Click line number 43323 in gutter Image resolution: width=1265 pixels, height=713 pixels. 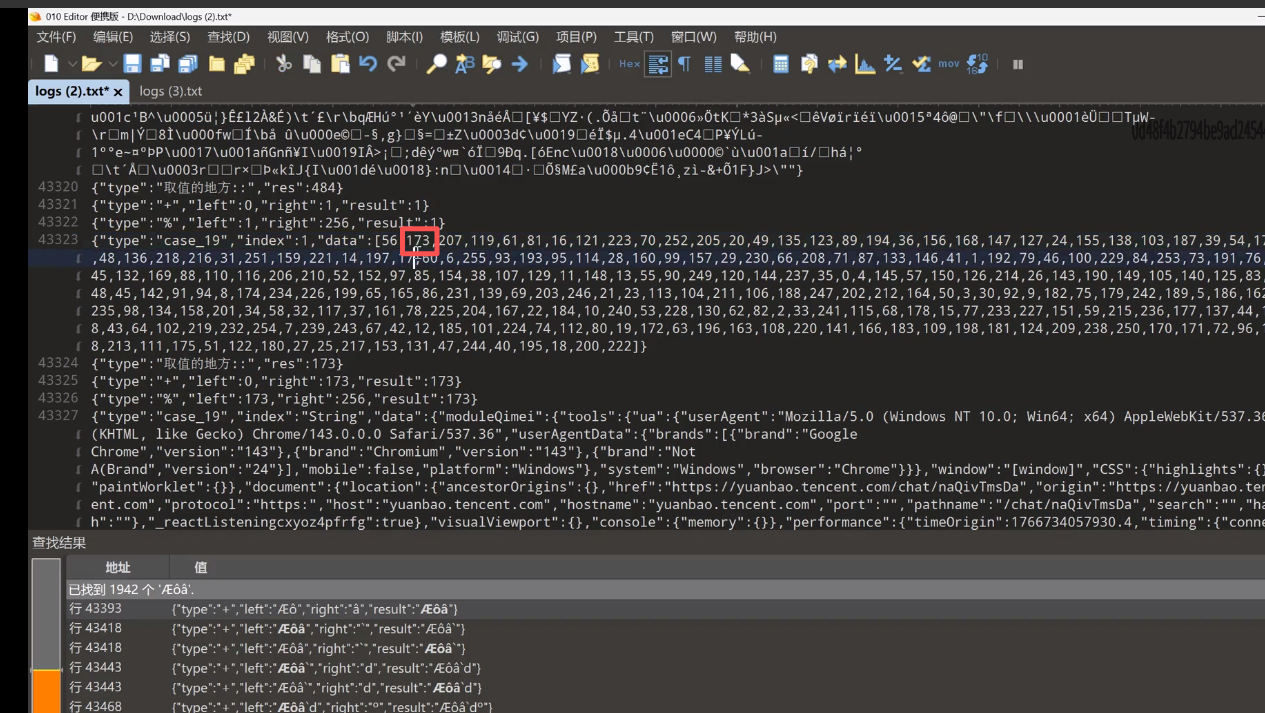tap(57, 240)
